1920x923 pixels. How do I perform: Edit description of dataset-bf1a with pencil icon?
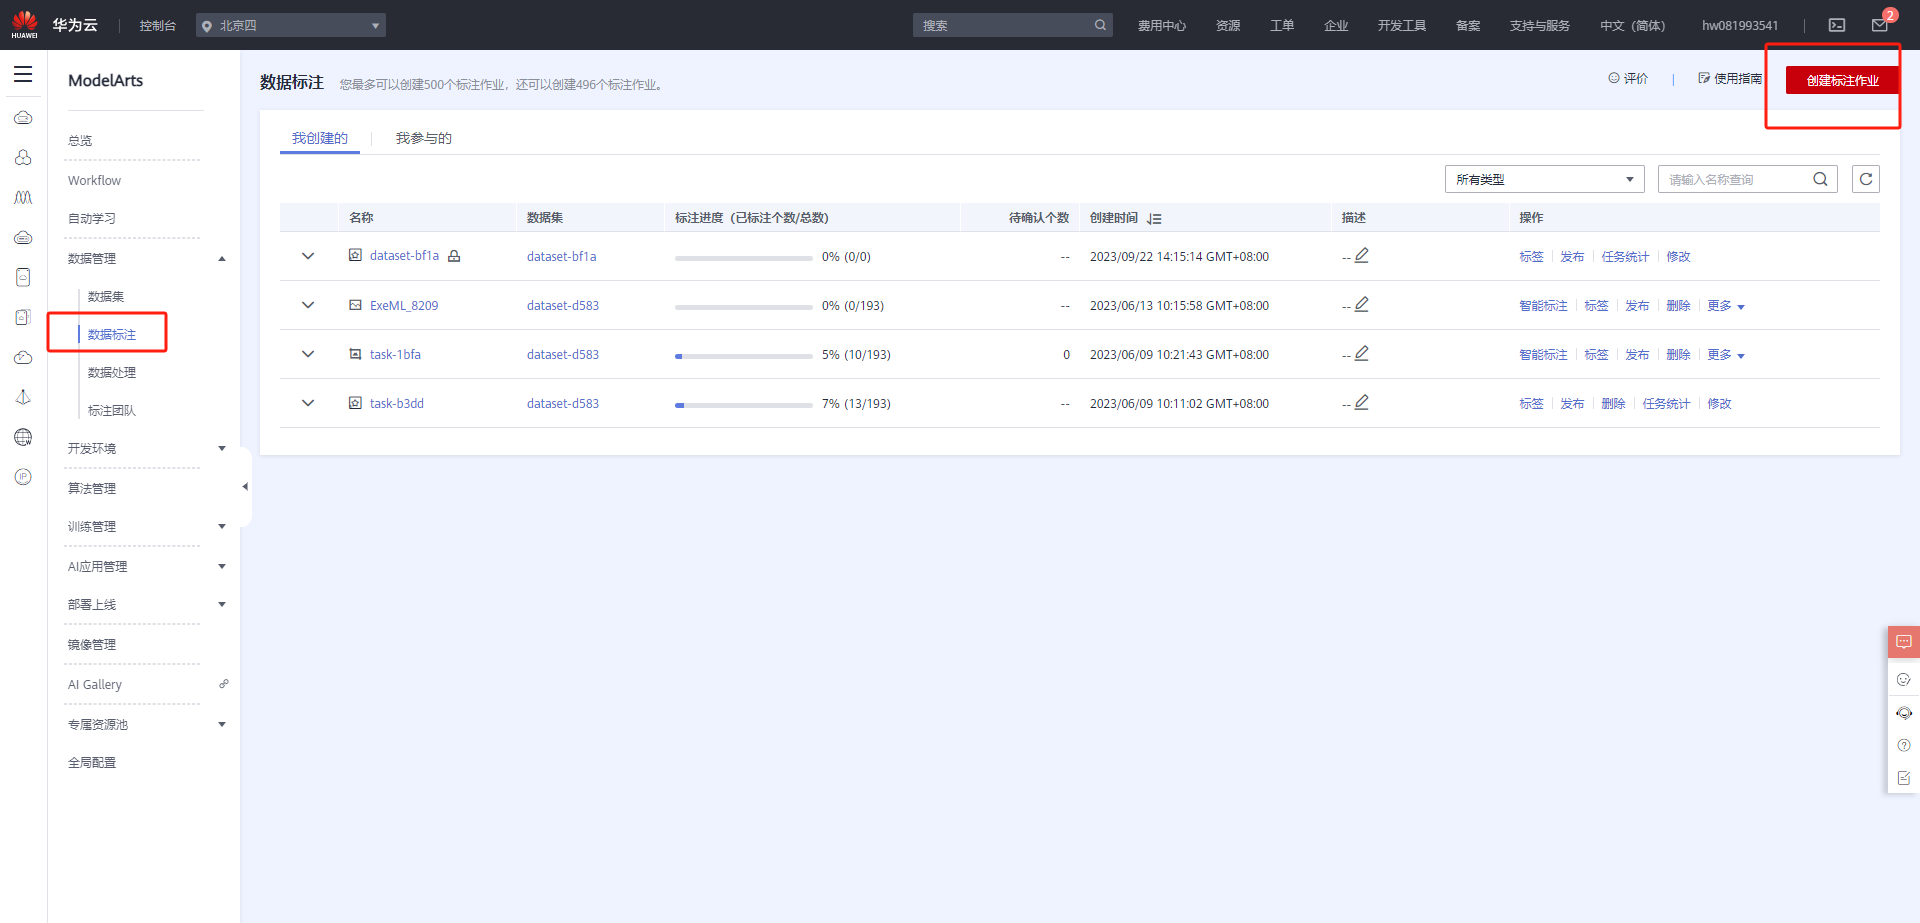click(x=1362, y=256)
